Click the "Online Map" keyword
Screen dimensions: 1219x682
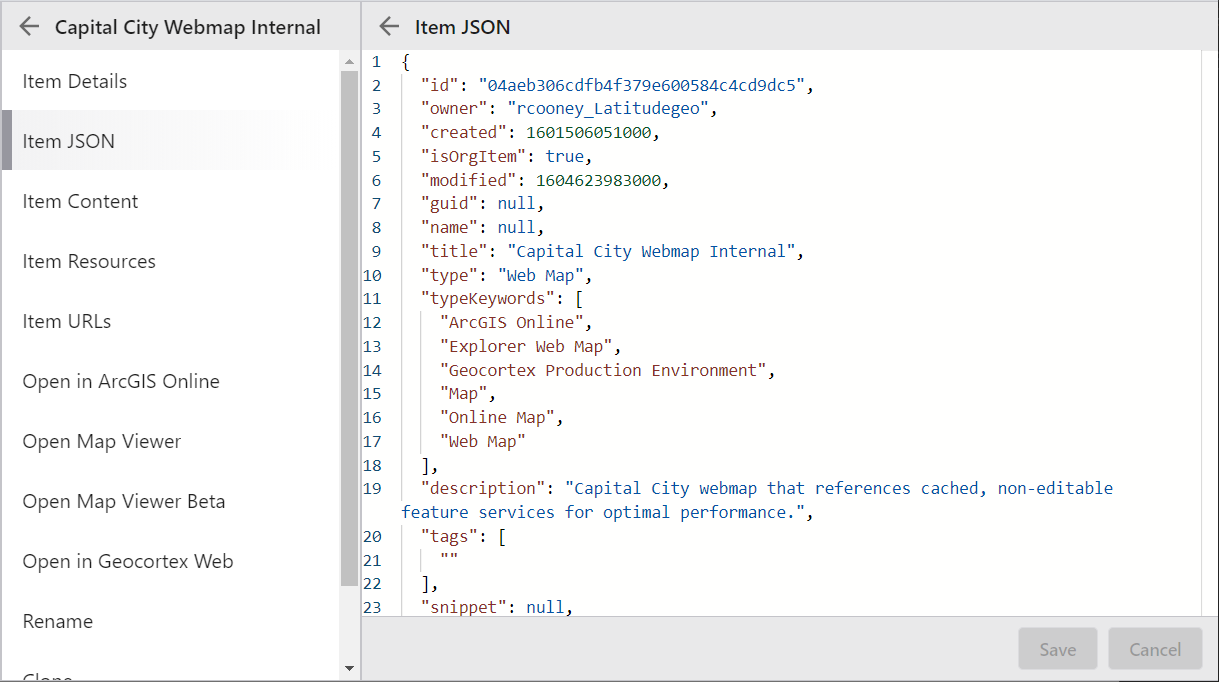pyautogui.click(x=497, y=417)
